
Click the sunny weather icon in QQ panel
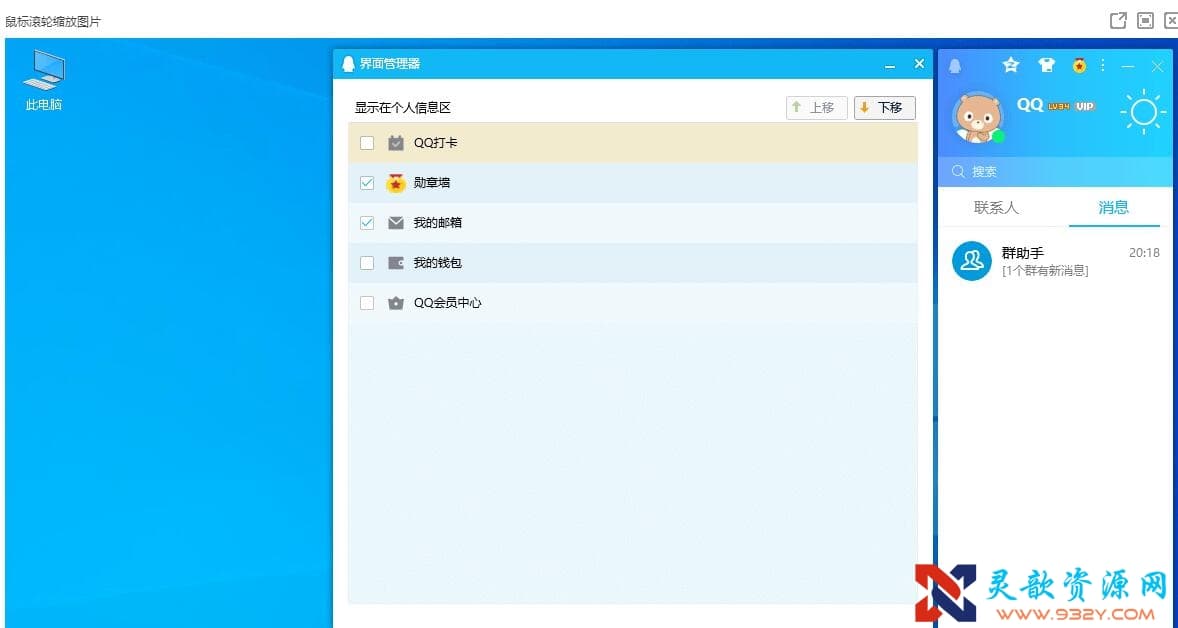pyautogui.click(x=1143, y=112)
